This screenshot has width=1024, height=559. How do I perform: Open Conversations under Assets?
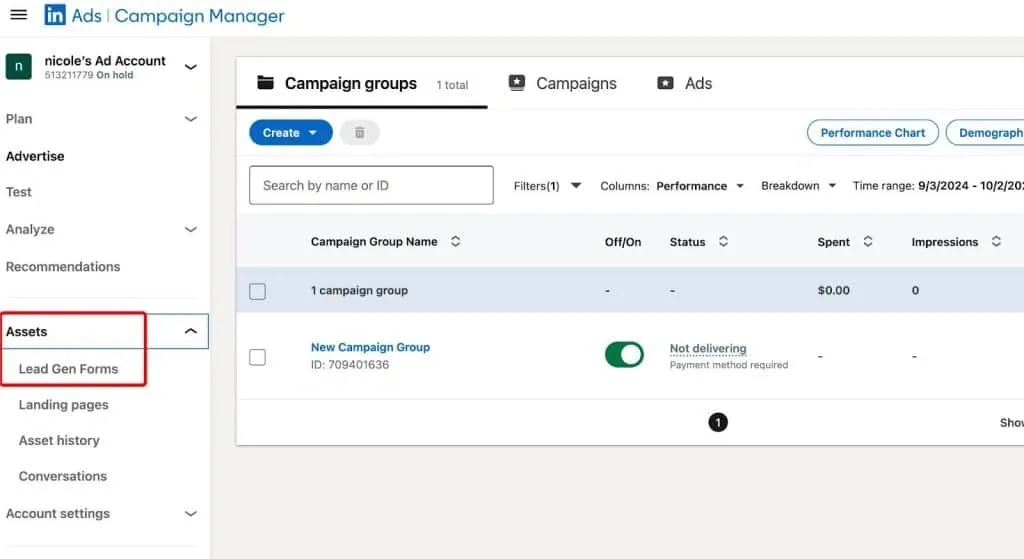coord(63,476)
